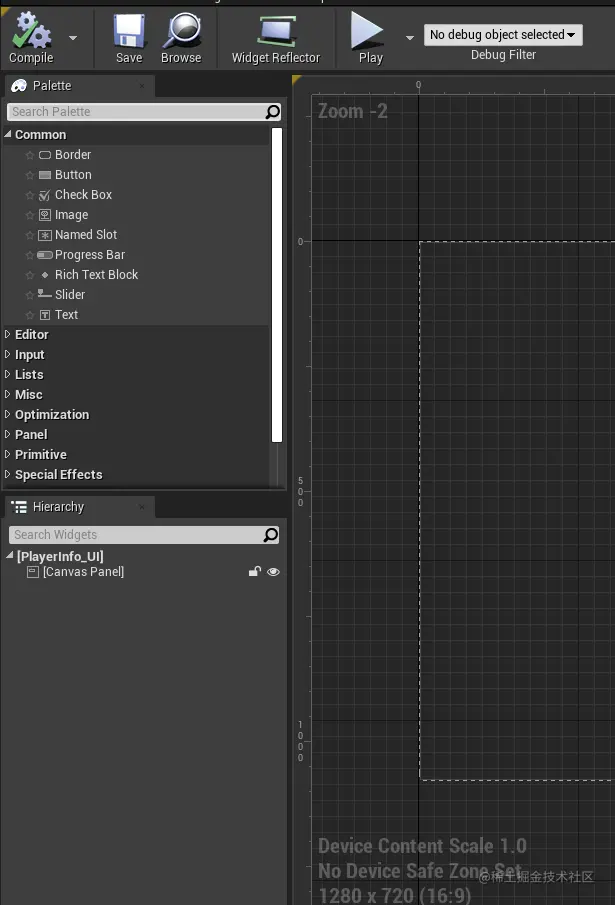Focus the Search Palette field
Screen dimensions: 615x905
coord(136,111)
